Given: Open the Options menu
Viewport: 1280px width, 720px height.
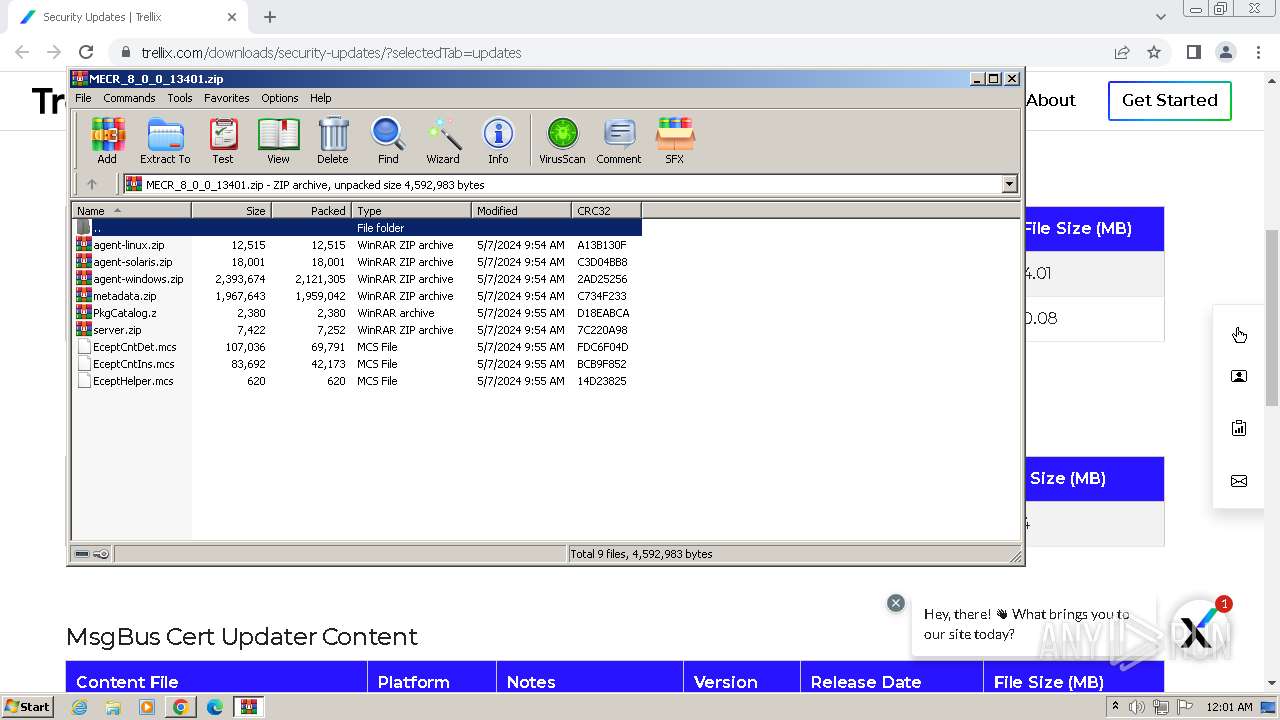Looking at the screenshot, I should (280, 98).
